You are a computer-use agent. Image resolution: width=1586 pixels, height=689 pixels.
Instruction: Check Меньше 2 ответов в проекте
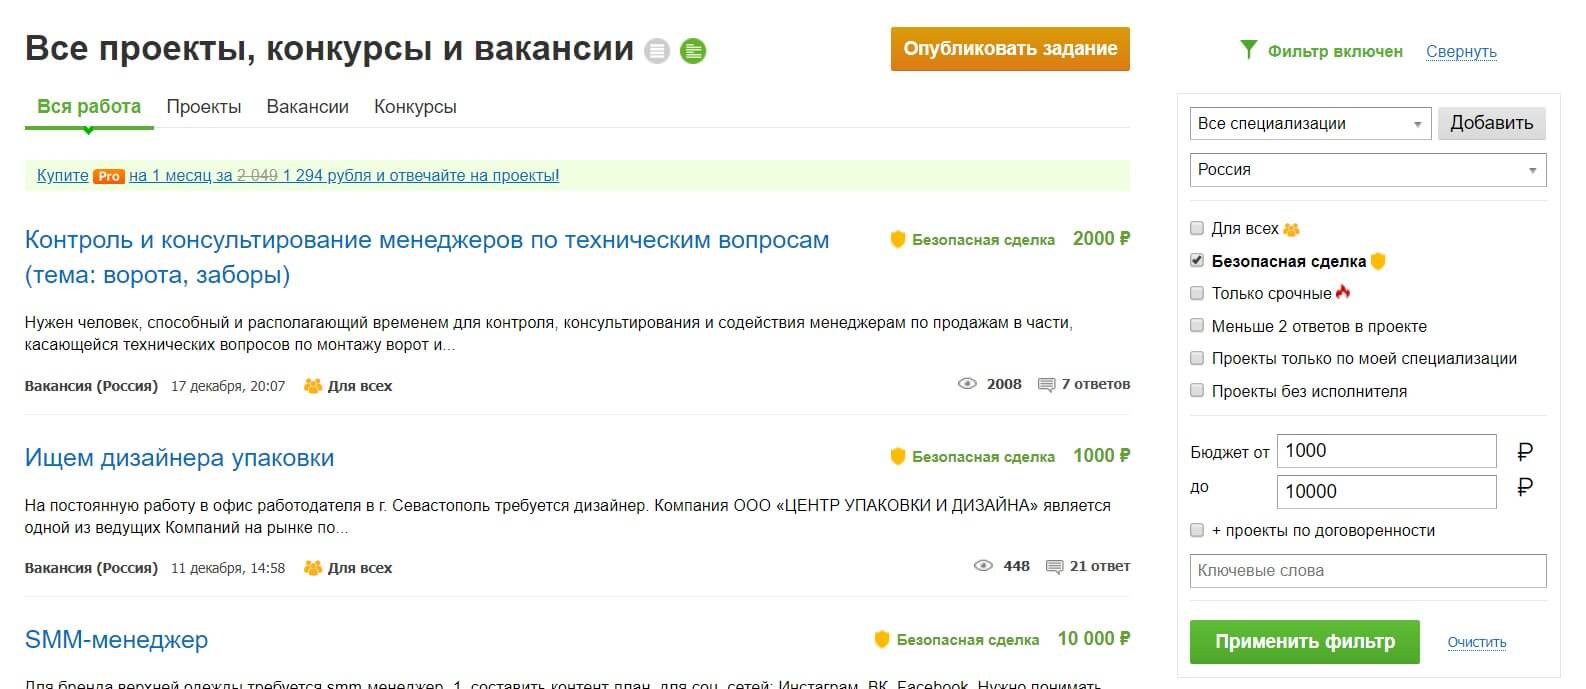[x=1197, y=325]
